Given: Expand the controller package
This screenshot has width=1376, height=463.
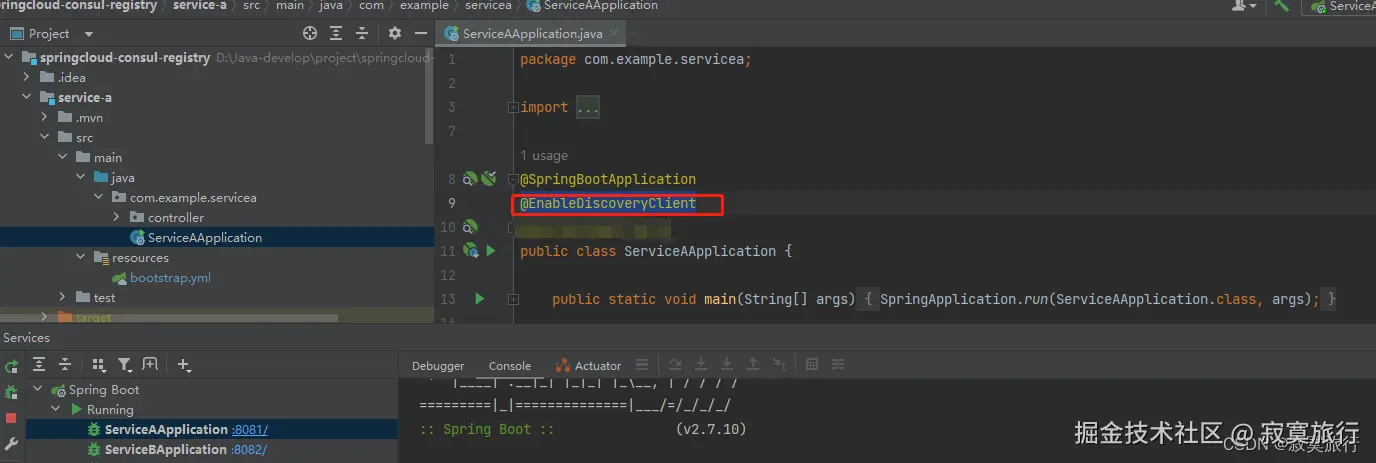Looking at the screenshot, I should (x=117, y=217).
